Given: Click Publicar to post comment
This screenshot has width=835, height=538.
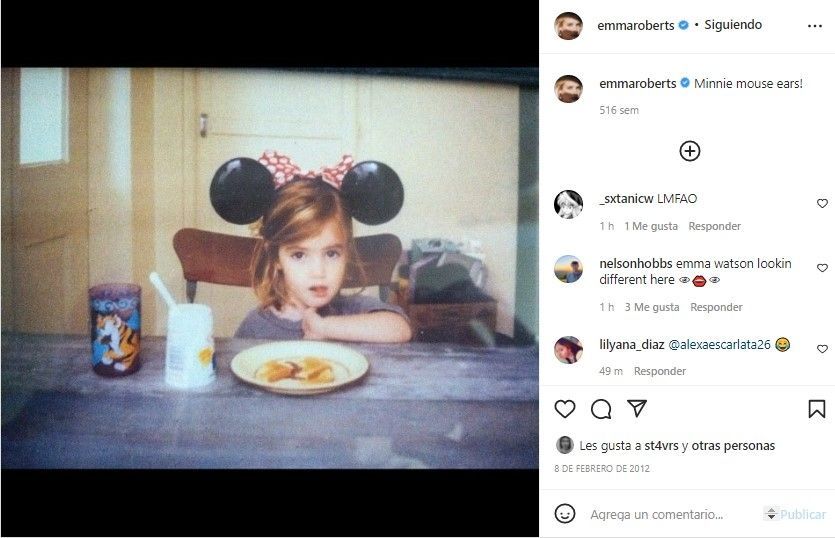Looking at the screenshot, I should click(802, 514).
